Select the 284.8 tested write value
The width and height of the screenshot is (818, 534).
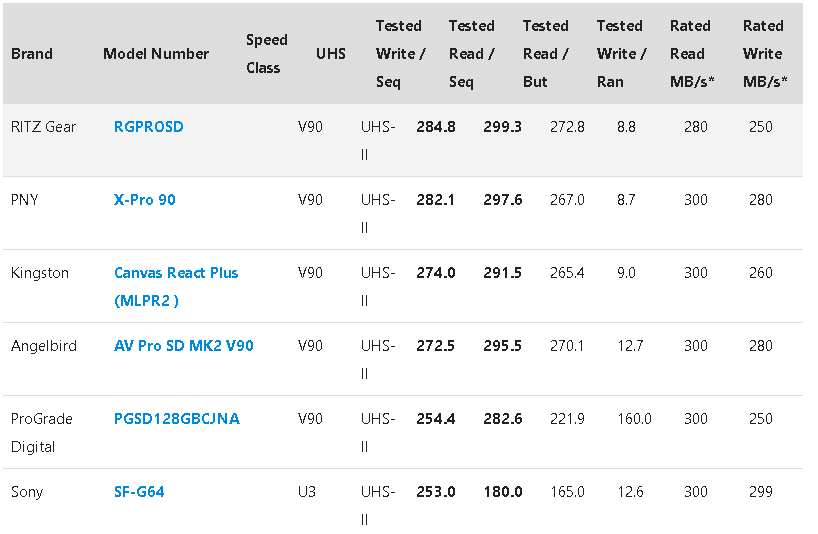[436, 127]
